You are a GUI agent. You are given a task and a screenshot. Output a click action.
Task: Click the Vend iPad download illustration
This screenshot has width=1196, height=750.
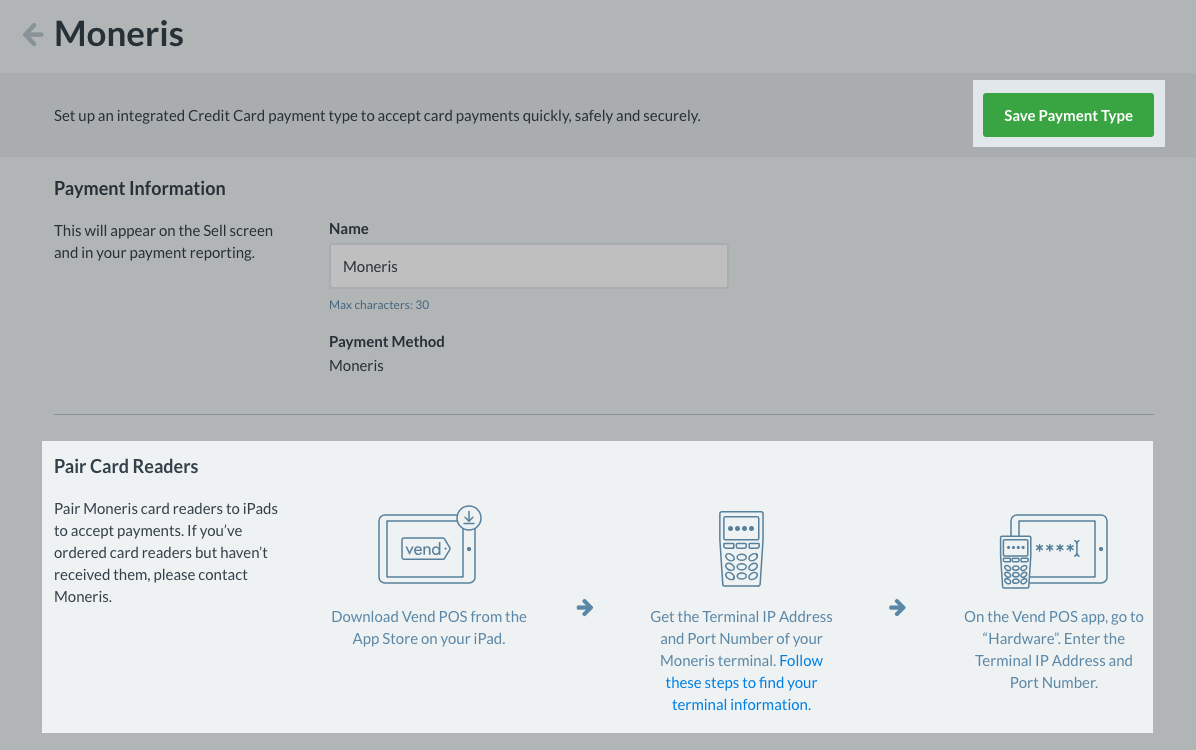pyautogui.click(x=429, y=545)
